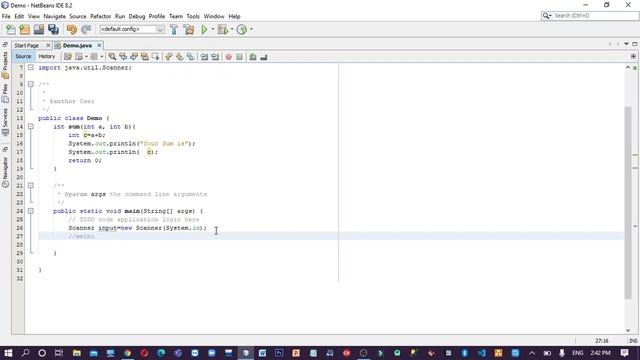
Task: Open Windows Start menu
Action: [8, 353]
